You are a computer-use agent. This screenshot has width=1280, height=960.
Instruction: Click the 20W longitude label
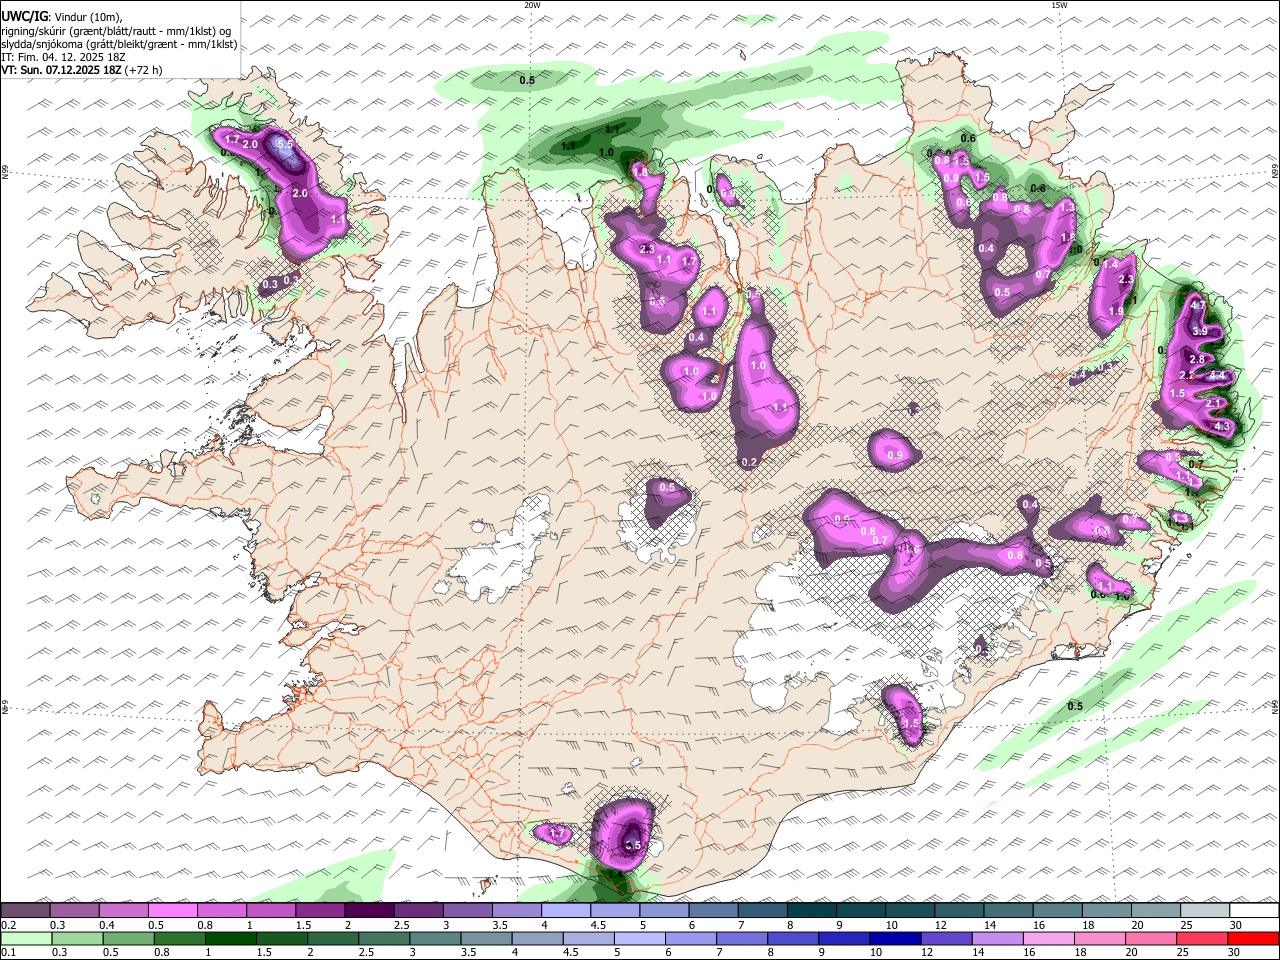click(x=532, y=5)
